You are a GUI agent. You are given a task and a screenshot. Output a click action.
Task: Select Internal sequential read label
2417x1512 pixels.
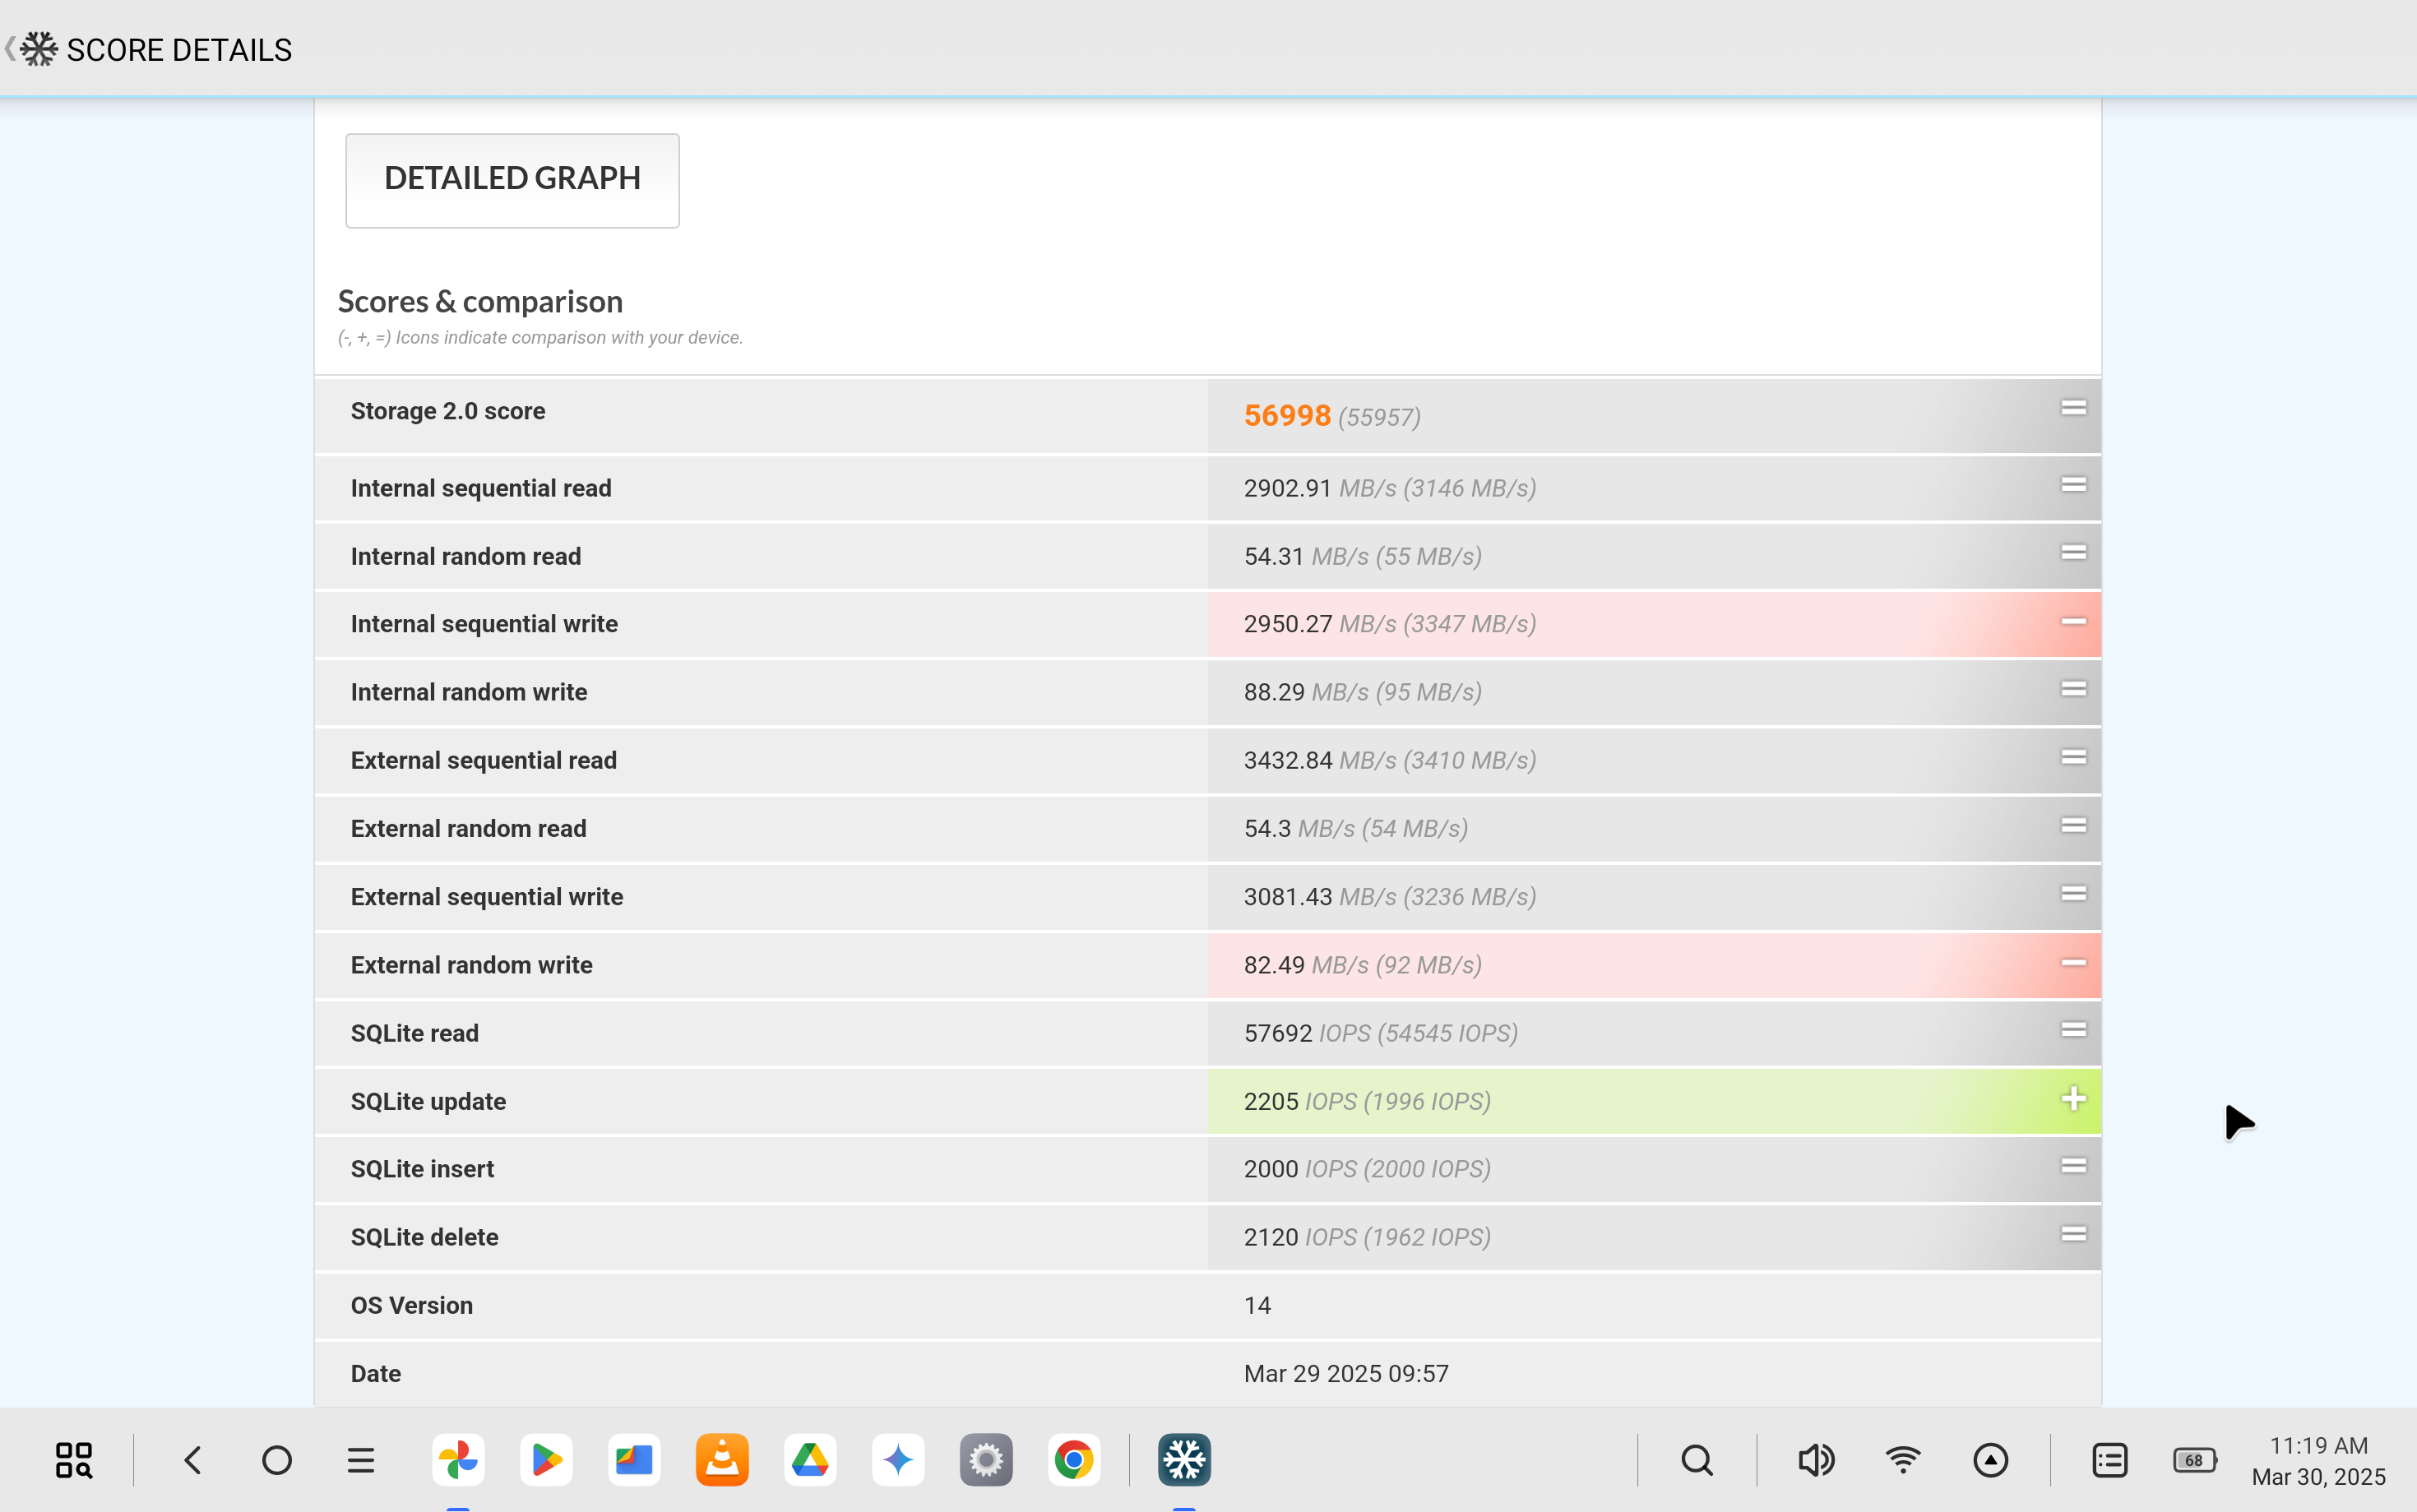click(x=481, y=488)
